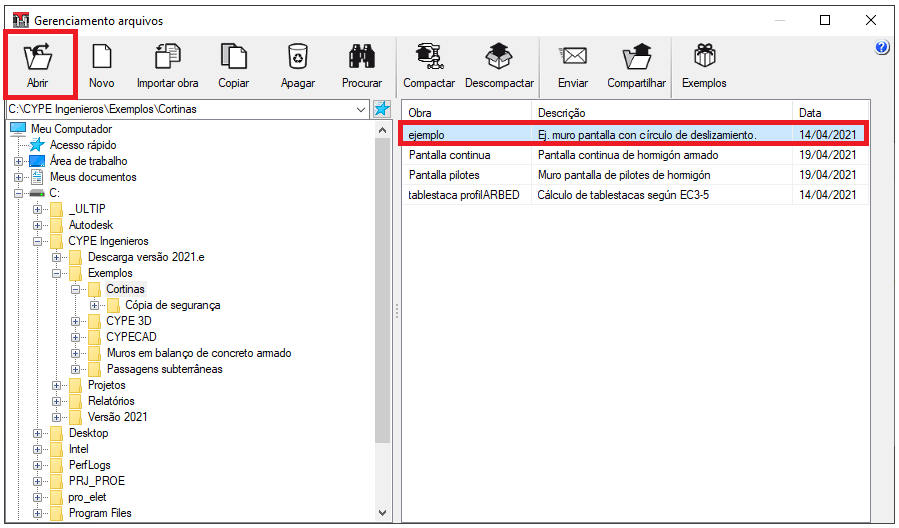The image size is (899, 528).
Task: Click the favorites star beside path
Action: (x=382, y=109)
